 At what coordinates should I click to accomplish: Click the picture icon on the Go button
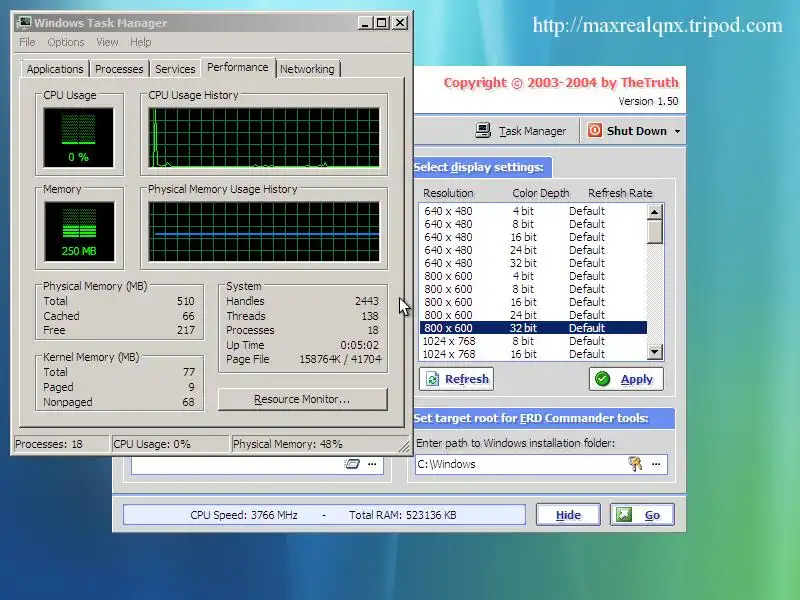pyautogui.click(x=623, y=515)
